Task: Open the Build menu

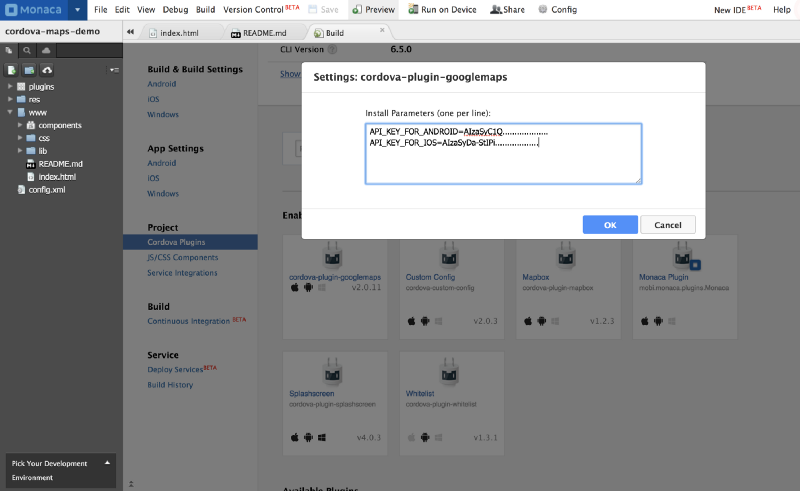Action: tap(206, 10)
